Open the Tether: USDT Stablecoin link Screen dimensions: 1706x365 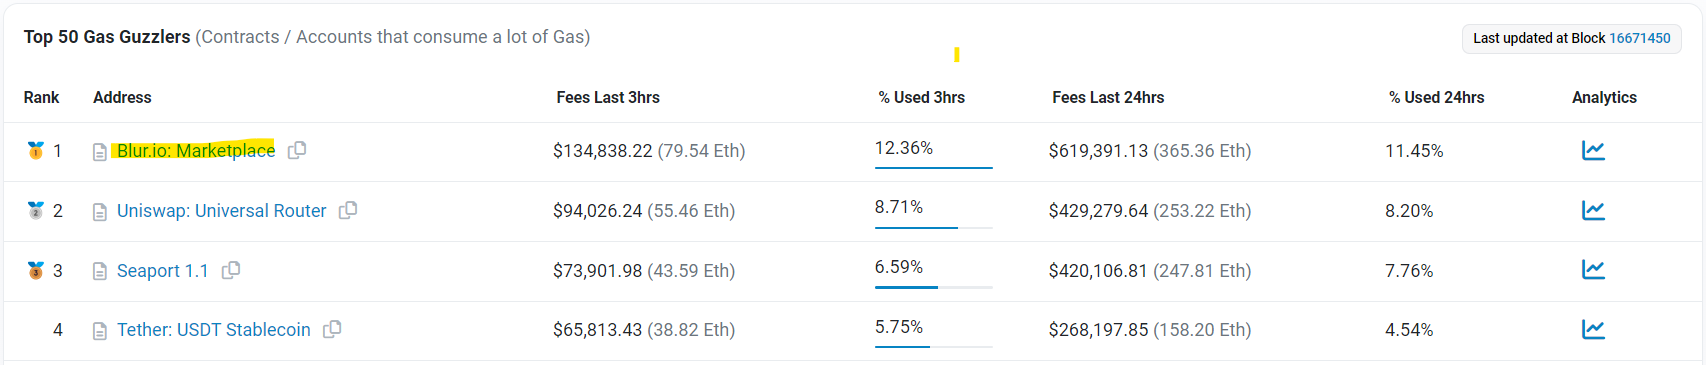pos(214,329)
